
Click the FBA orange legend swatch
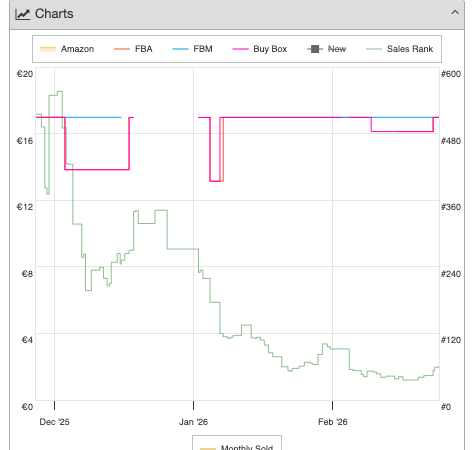click(x=122, y=49)
